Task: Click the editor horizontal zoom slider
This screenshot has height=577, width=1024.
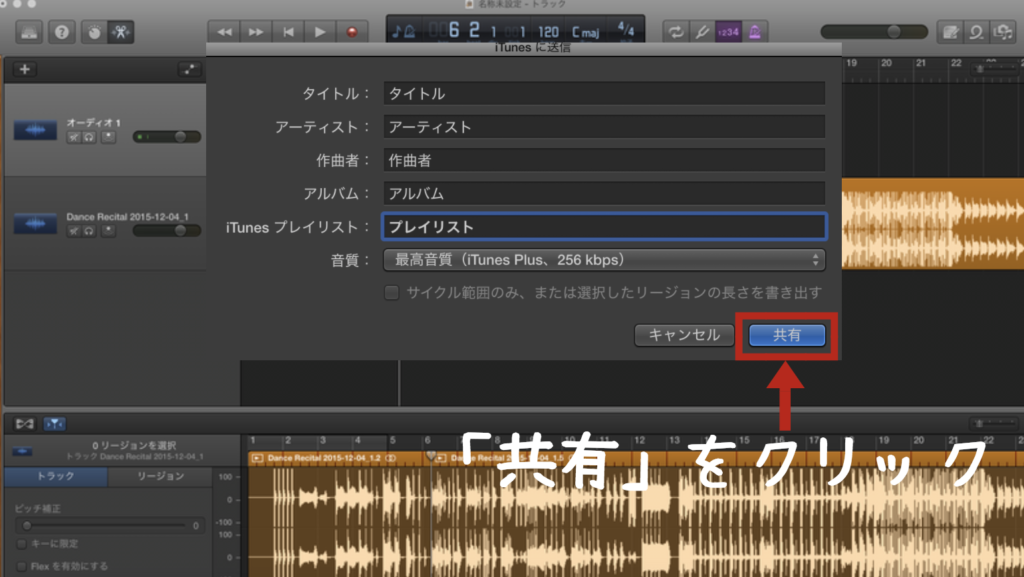Action: click(x=994, y=424)
